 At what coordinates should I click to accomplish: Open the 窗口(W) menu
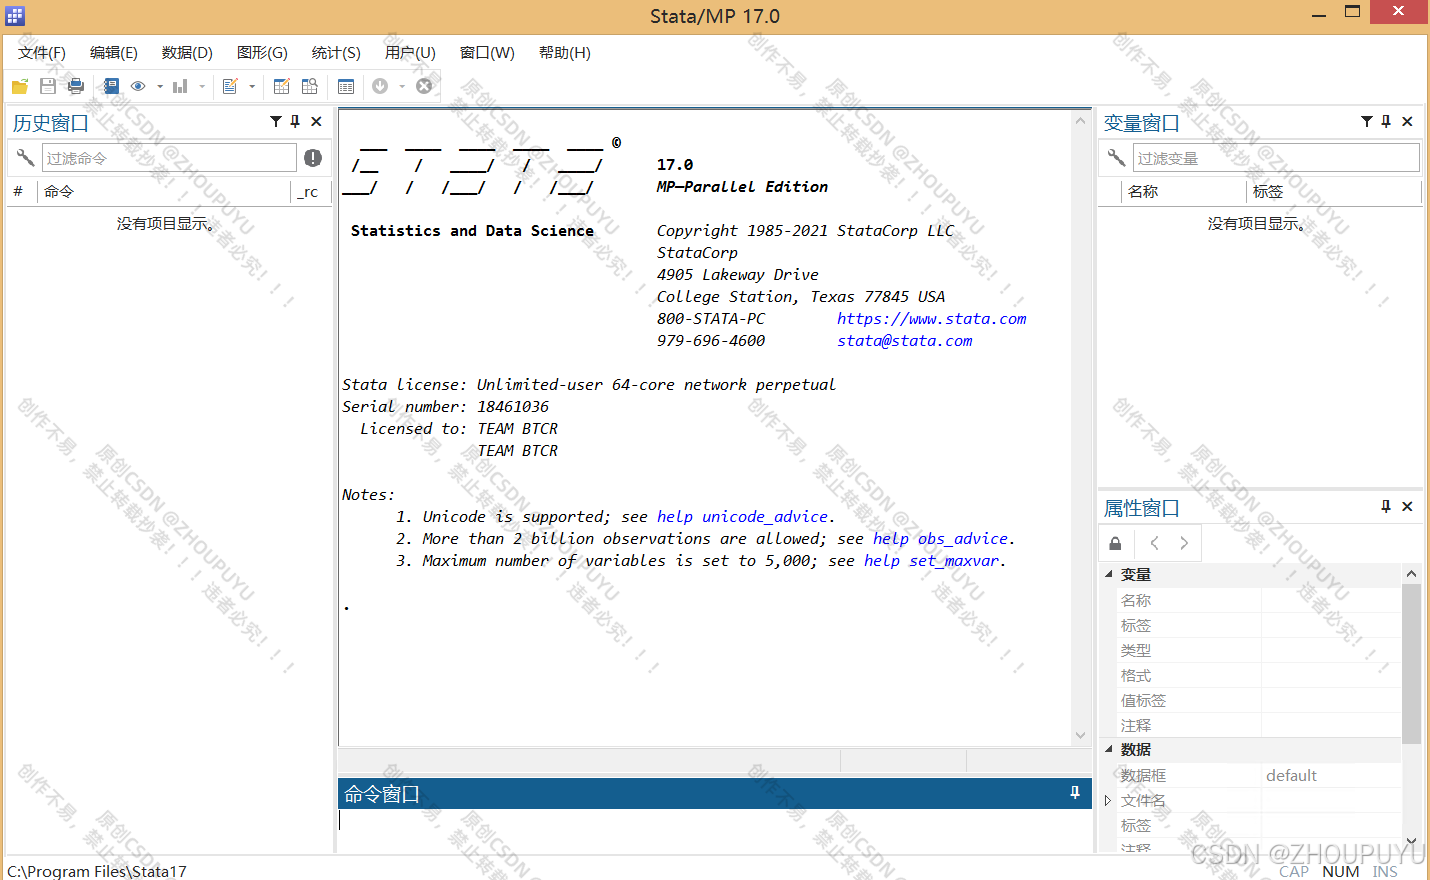[487, 52]
